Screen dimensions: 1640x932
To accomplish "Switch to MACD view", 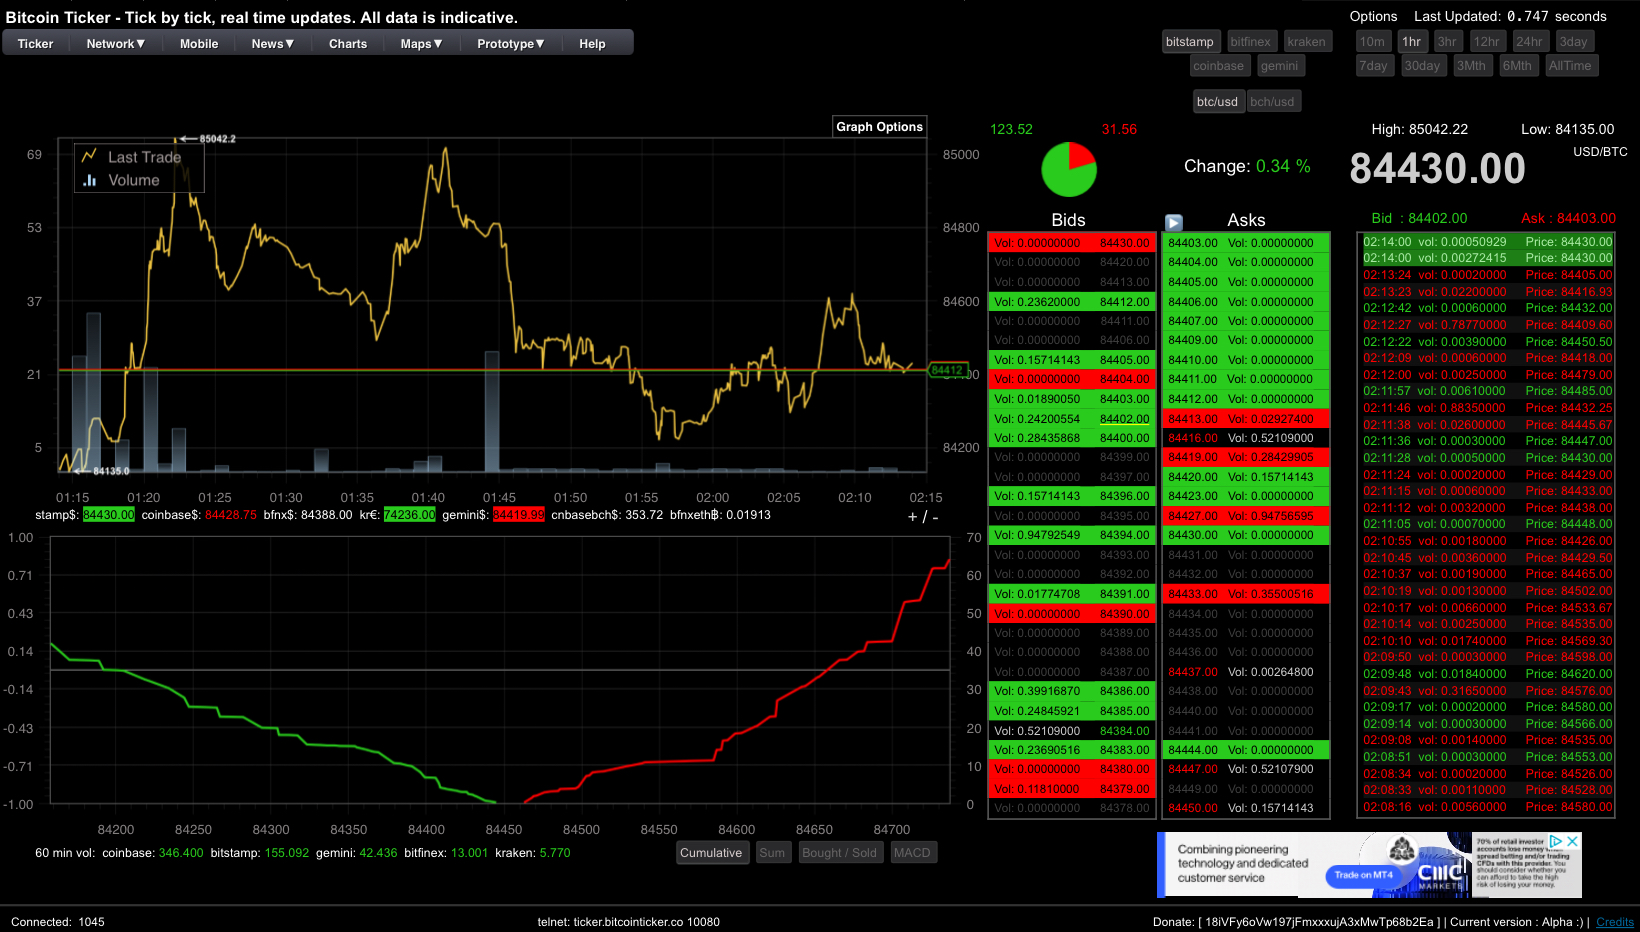I will coord(912,853).
